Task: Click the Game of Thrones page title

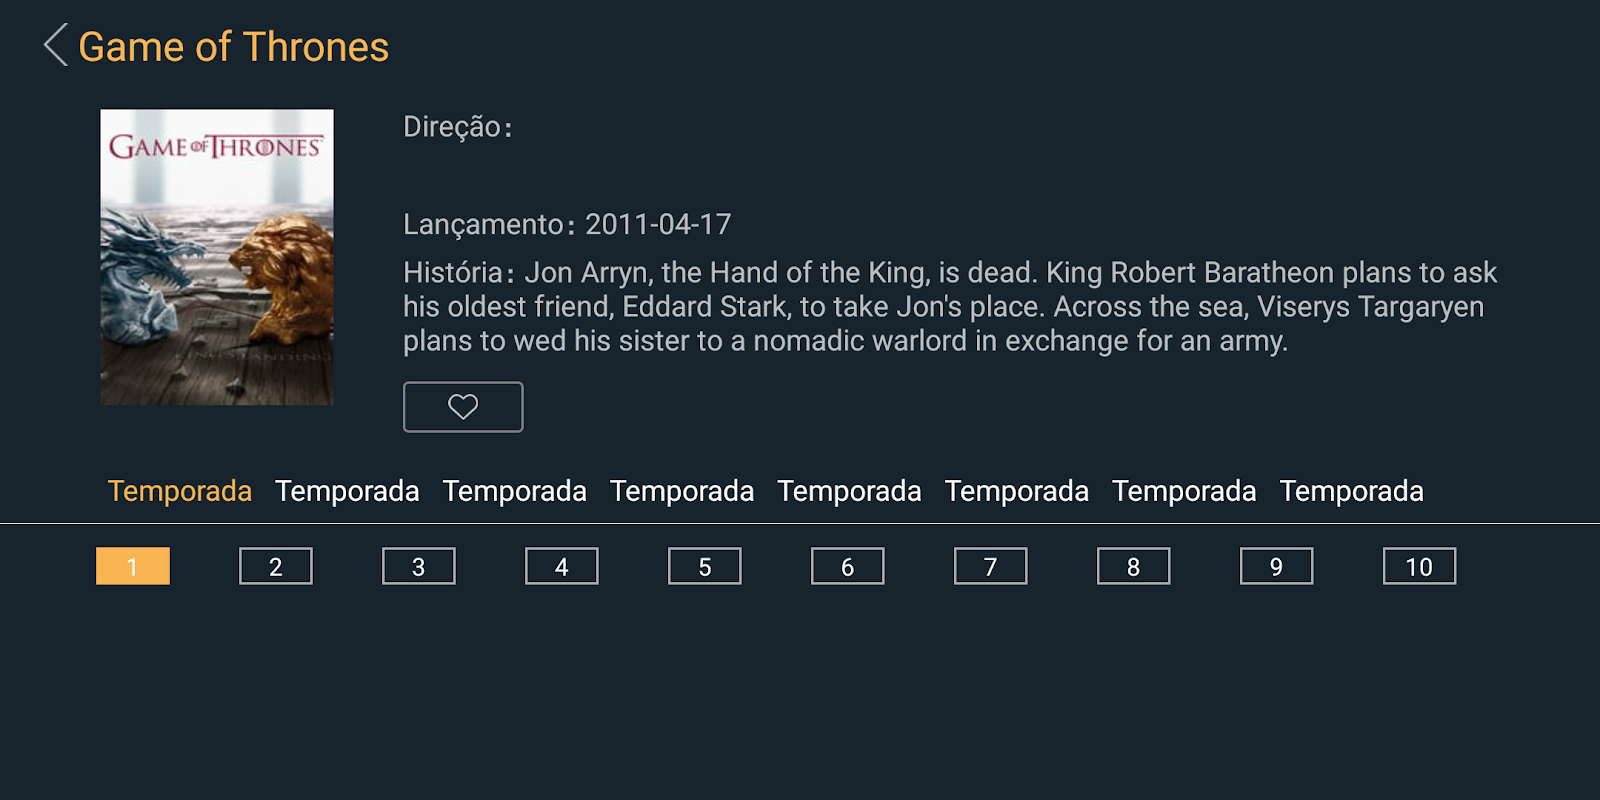Action: [234, 47]
